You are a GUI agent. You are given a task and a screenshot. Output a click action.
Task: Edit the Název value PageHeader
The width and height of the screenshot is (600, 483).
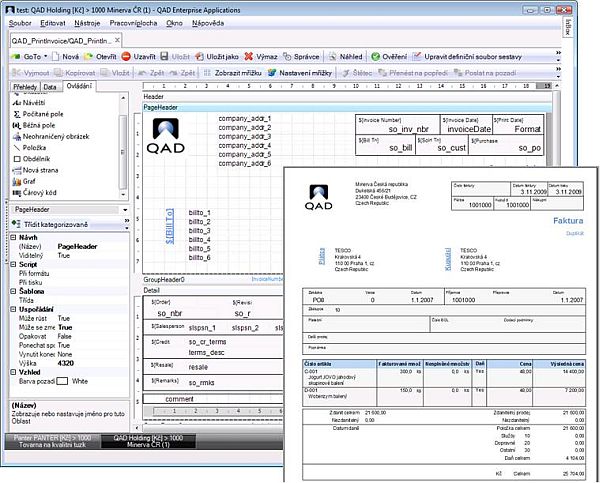pyautogui.click(x=77, y=246)
